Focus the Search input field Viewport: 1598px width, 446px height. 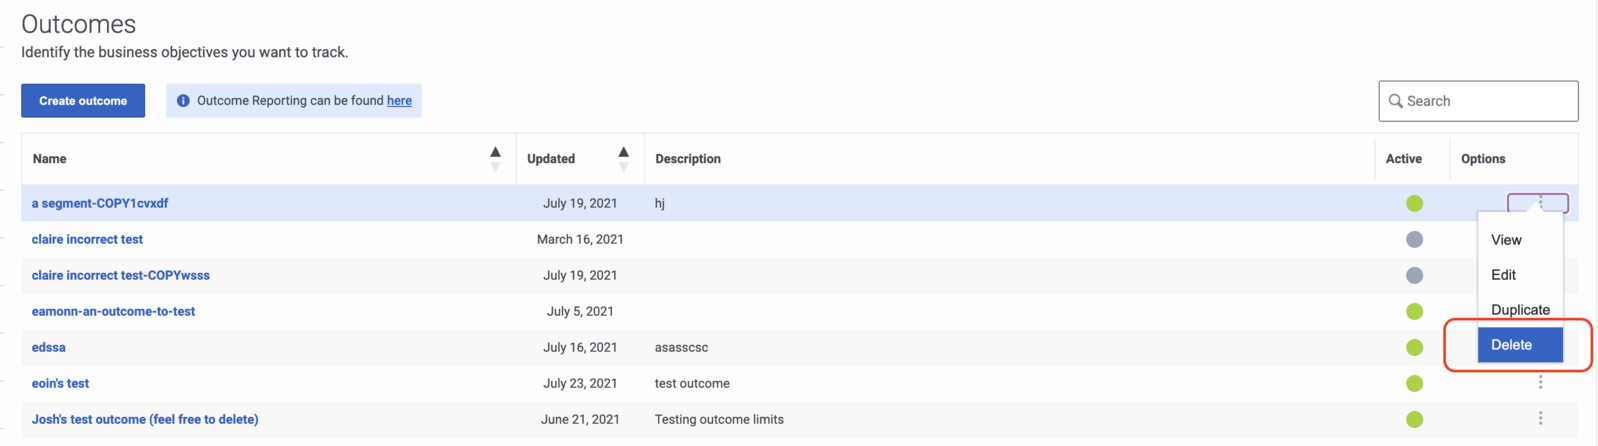click(1478, 101)
